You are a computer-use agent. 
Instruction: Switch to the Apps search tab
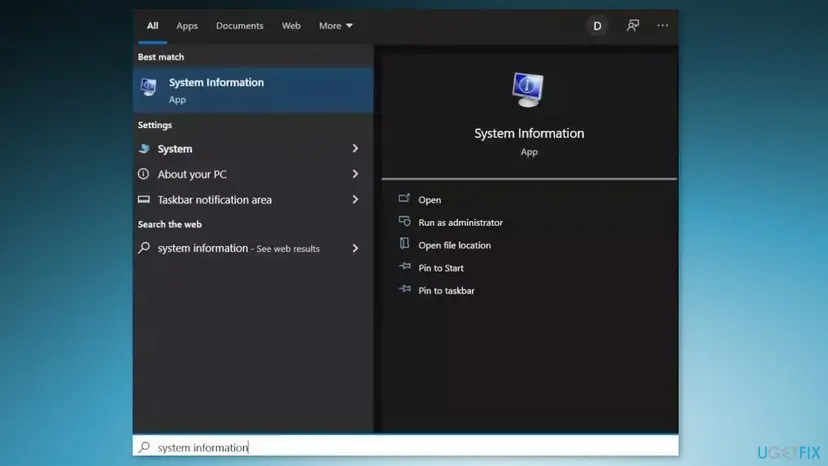[x=187, y=25]
